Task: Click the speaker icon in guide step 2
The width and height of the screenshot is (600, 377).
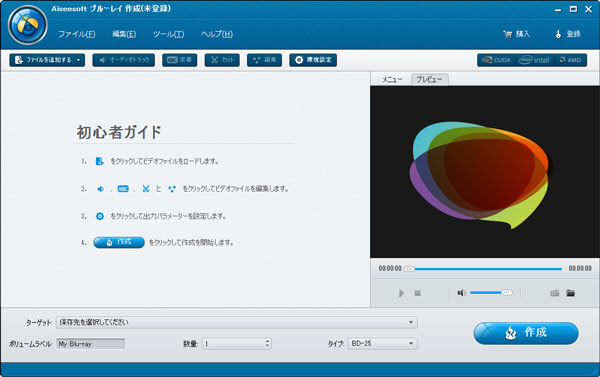Action: [x=100, y=189]
